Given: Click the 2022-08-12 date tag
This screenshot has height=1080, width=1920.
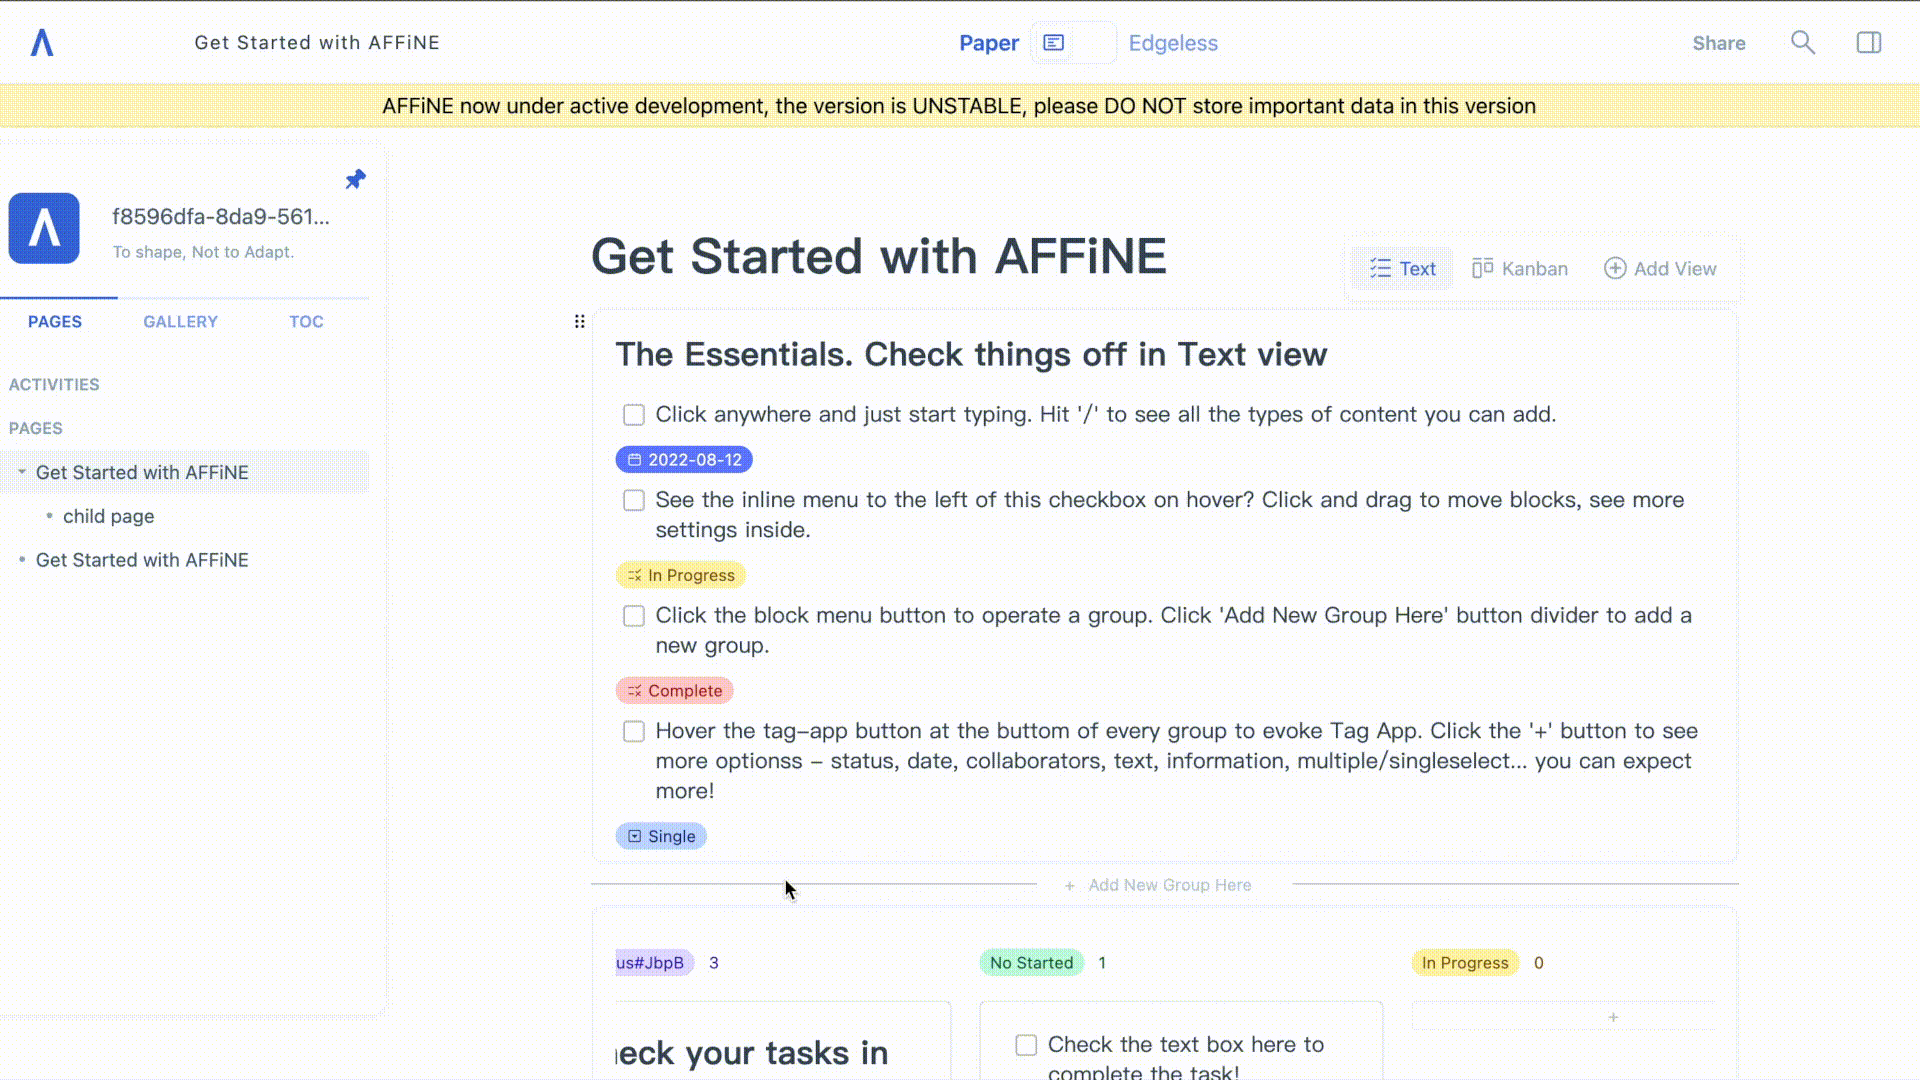Looking at the screenshot, I should click(x=684, y=459).
